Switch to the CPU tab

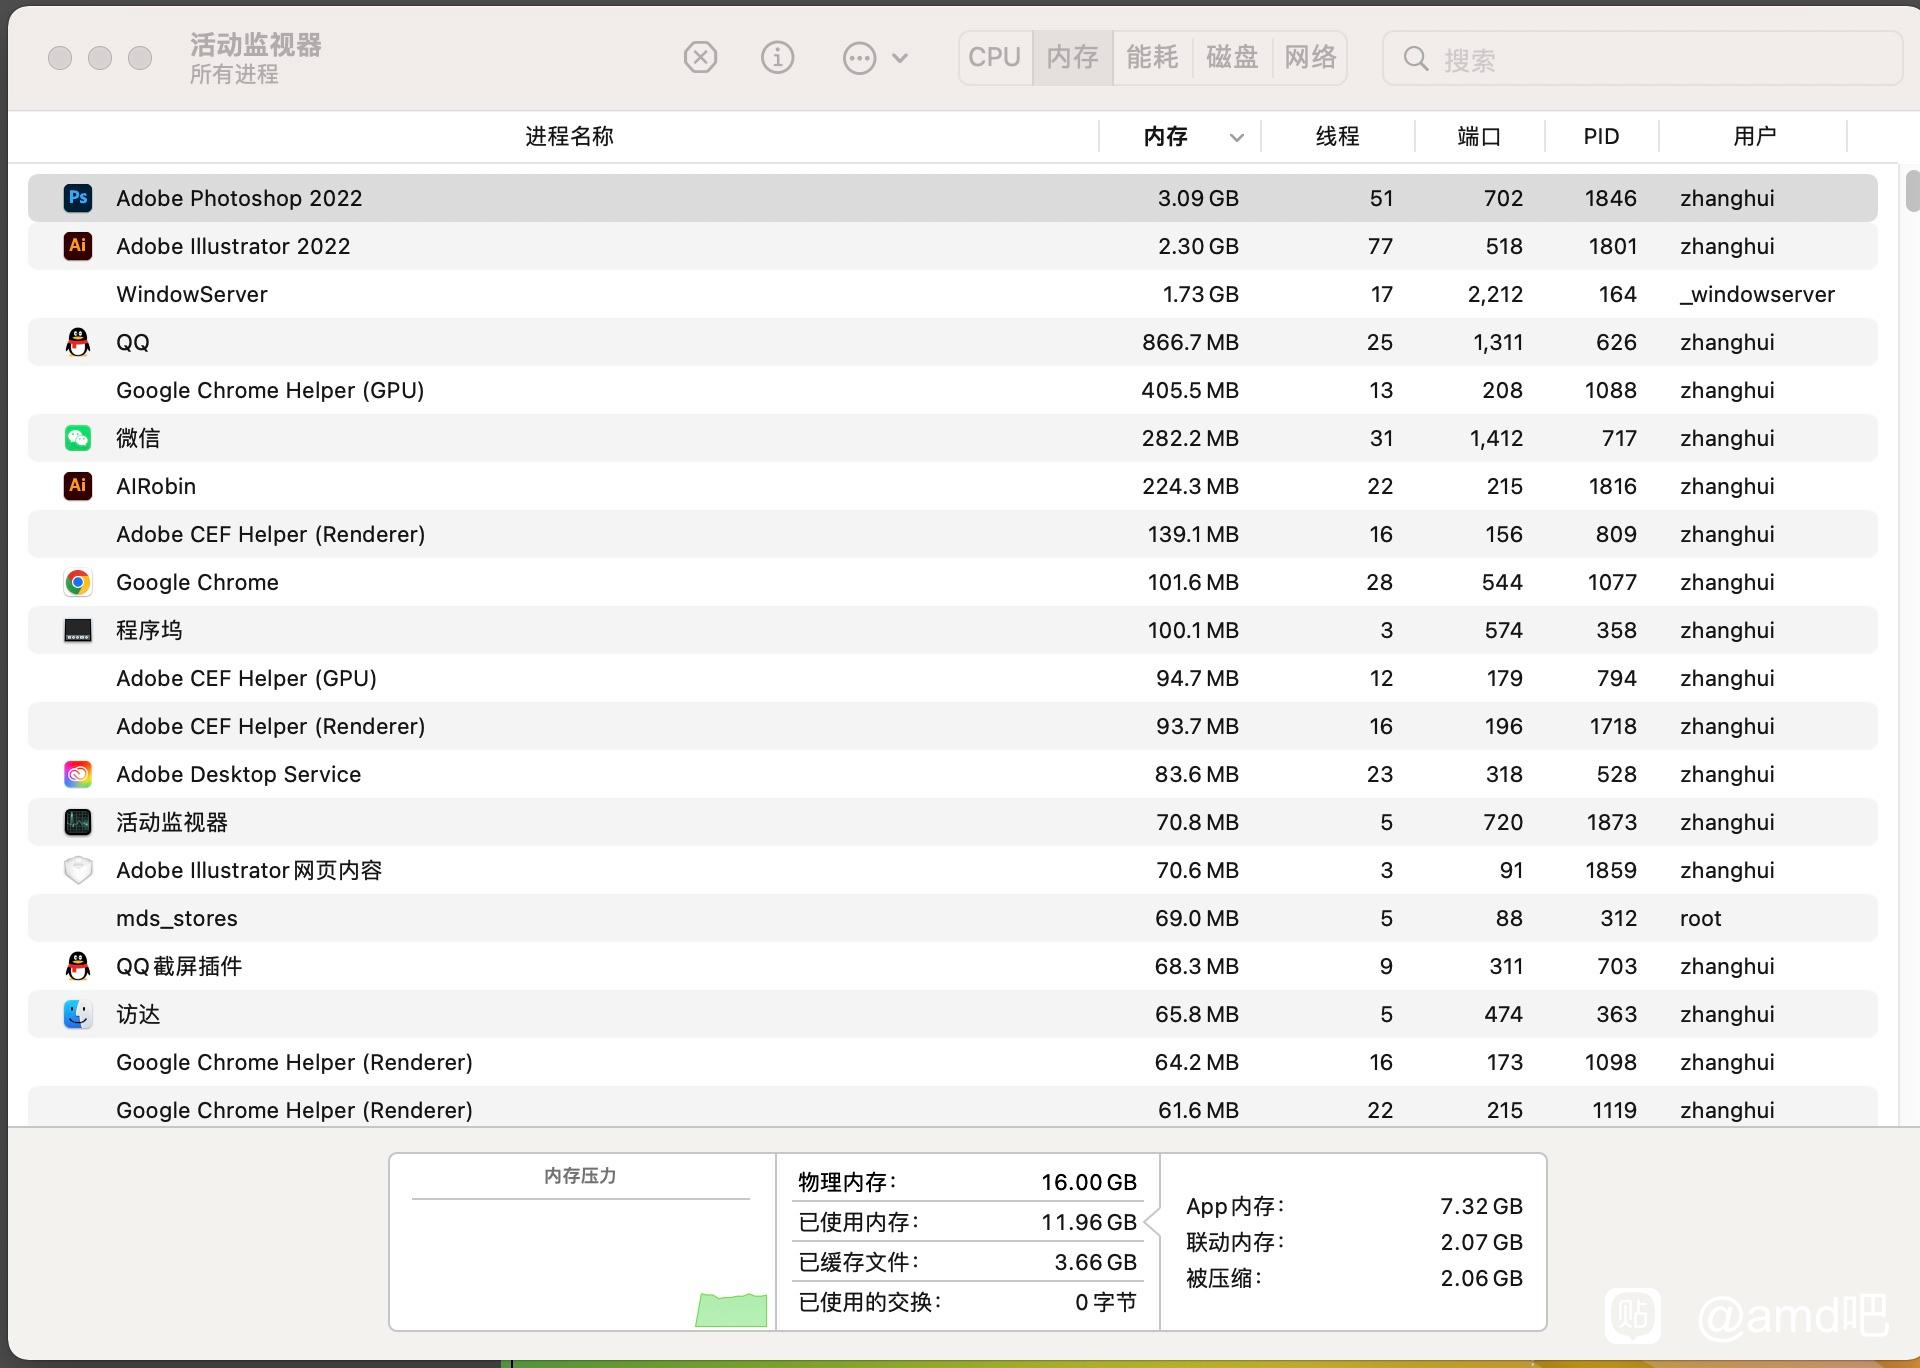click(994, 58)
